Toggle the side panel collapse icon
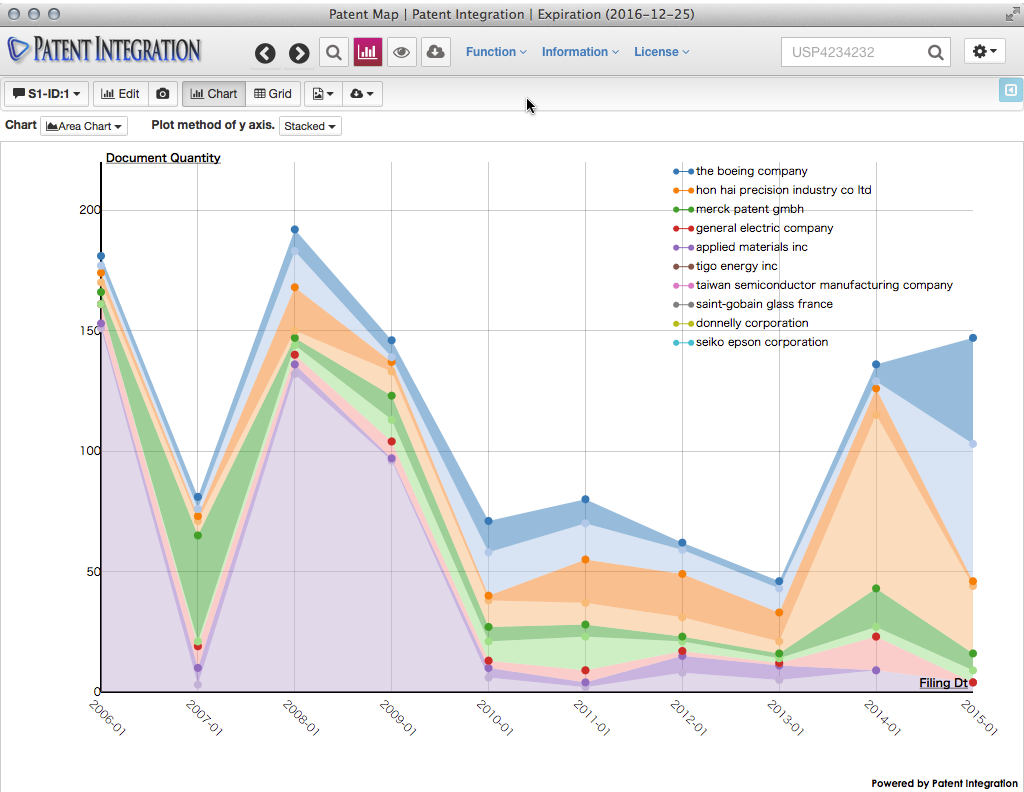Image resolution: width=1024 pixels, height=792 pixels. coord(1010,90)
